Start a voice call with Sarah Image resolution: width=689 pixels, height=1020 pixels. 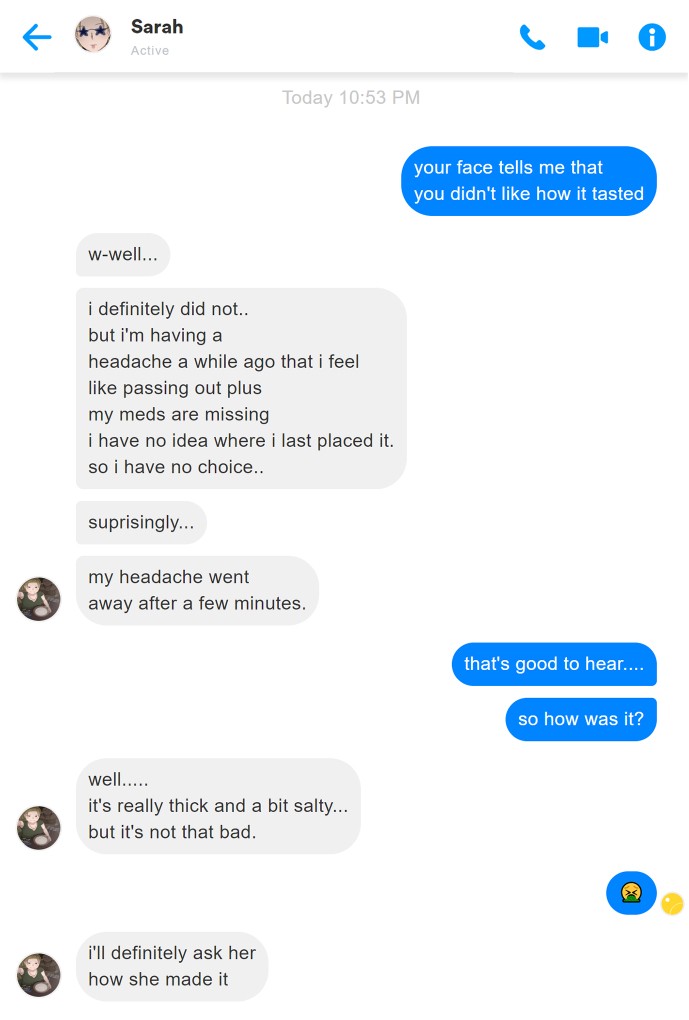point(532,38)
